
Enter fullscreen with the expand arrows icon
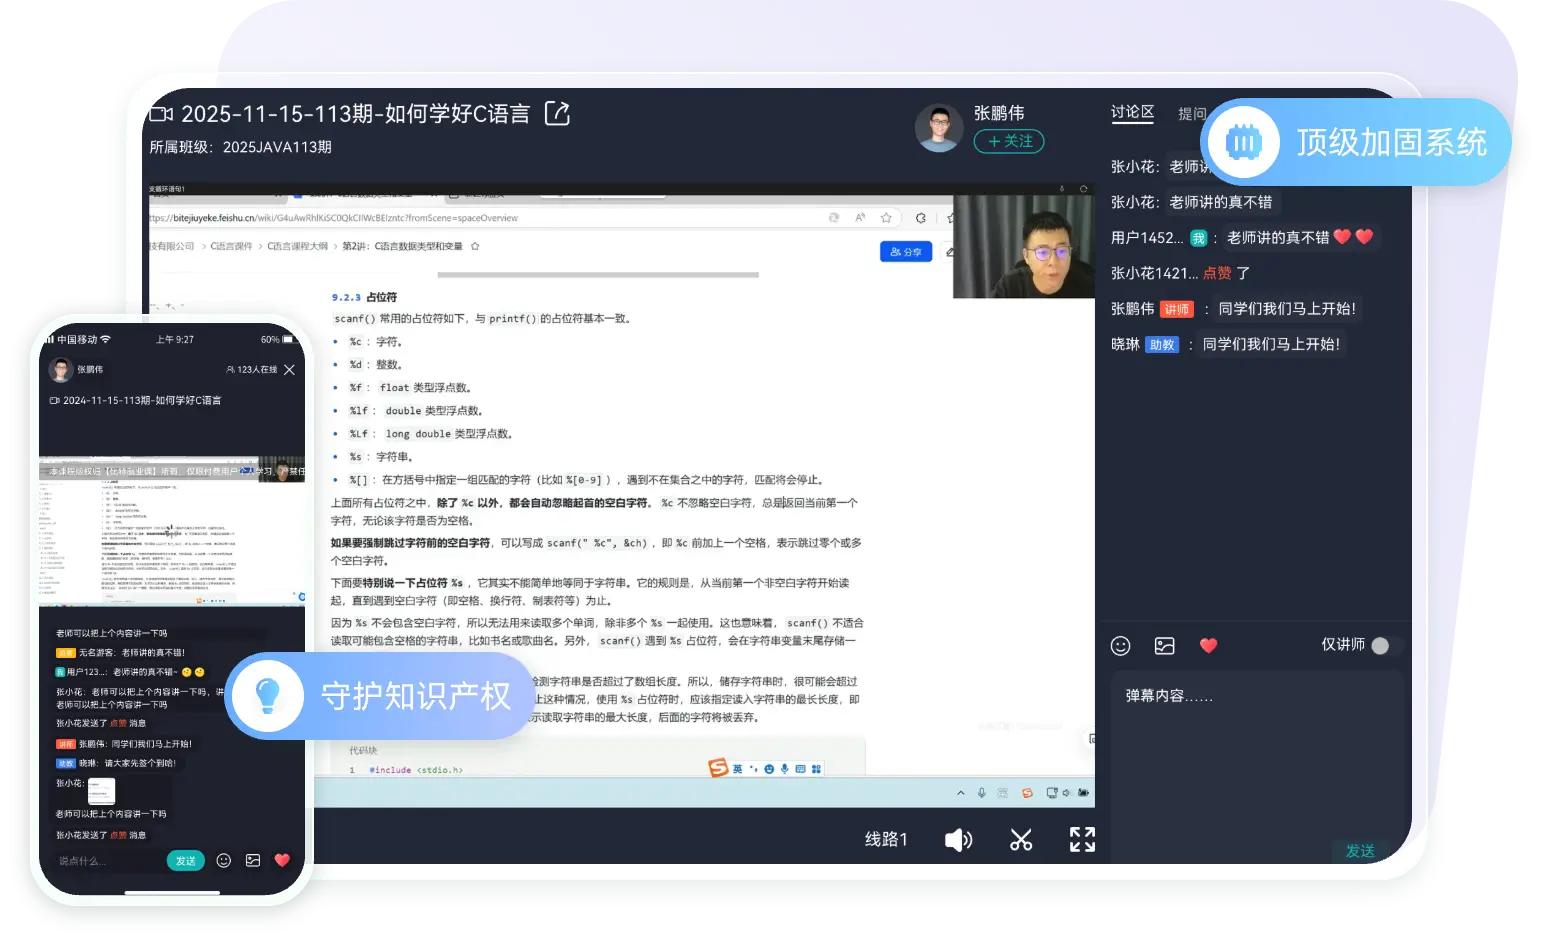click(x=1082, y=839)
